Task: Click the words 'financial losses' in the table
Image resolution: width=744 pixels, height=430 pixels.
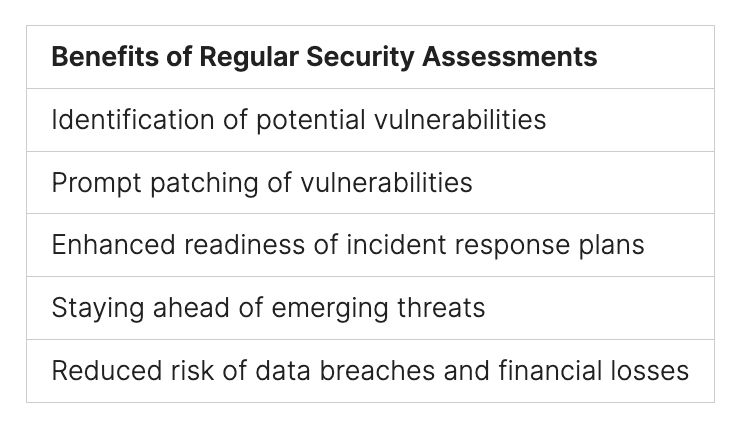Action: click(x=594, y=371)
